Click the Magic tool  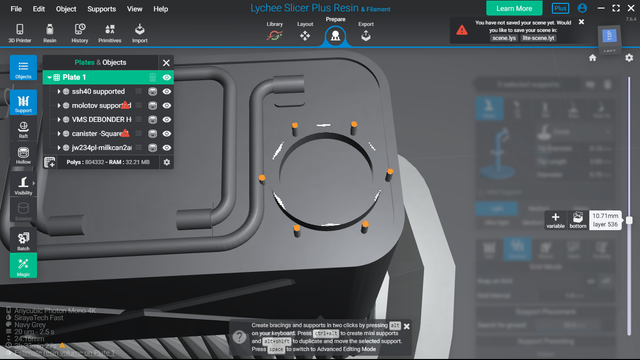point(23,265)
